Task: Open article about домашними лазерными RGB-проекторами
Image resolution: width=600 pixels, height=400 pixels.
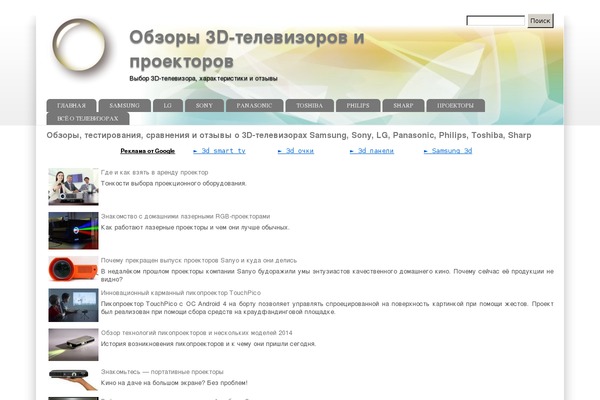Action: pyautogui.click(x=186, y=216)
